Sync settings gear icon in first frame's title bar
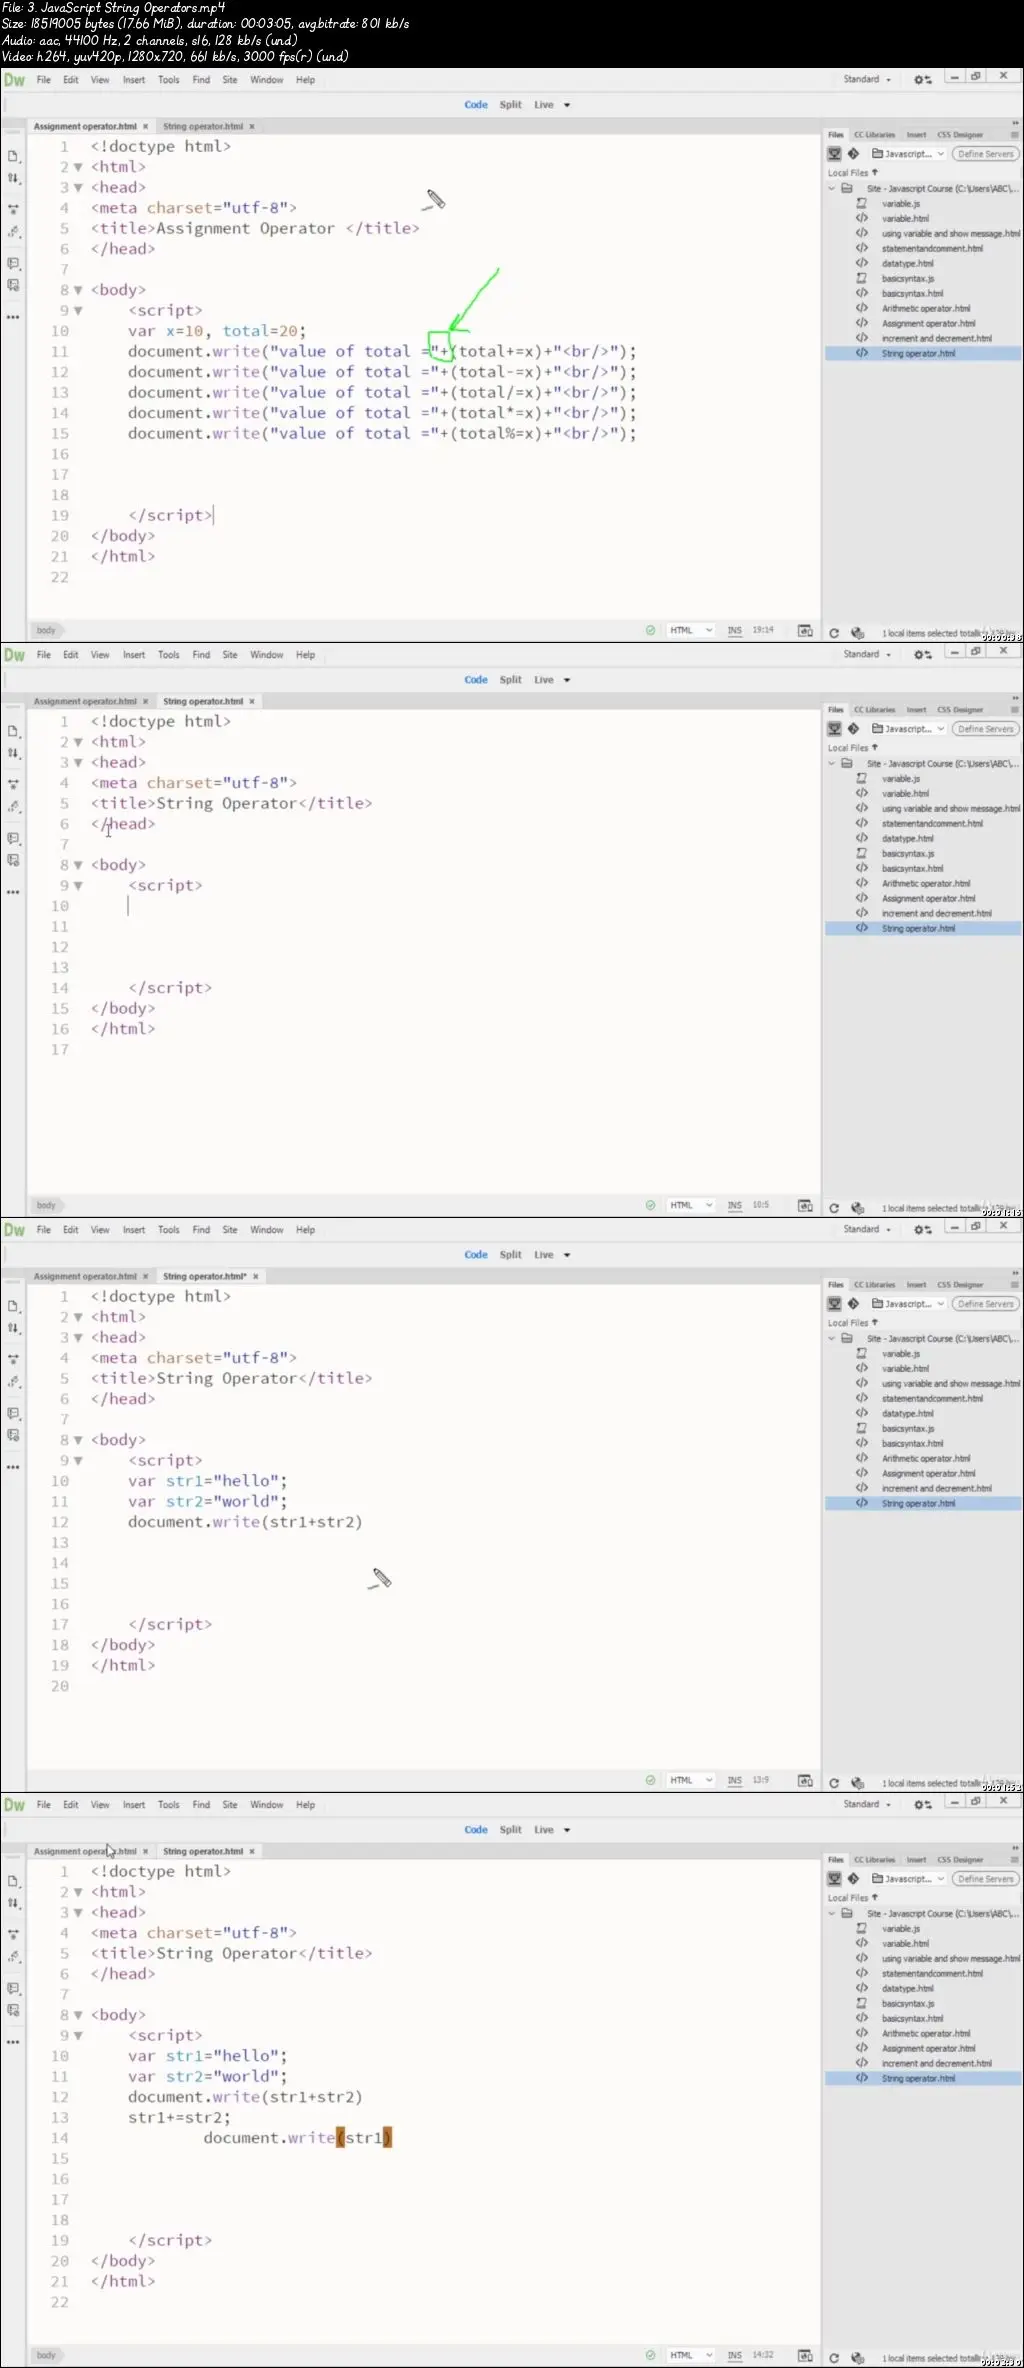This screenshot has height=2368, width=1024. coord(922,80)
